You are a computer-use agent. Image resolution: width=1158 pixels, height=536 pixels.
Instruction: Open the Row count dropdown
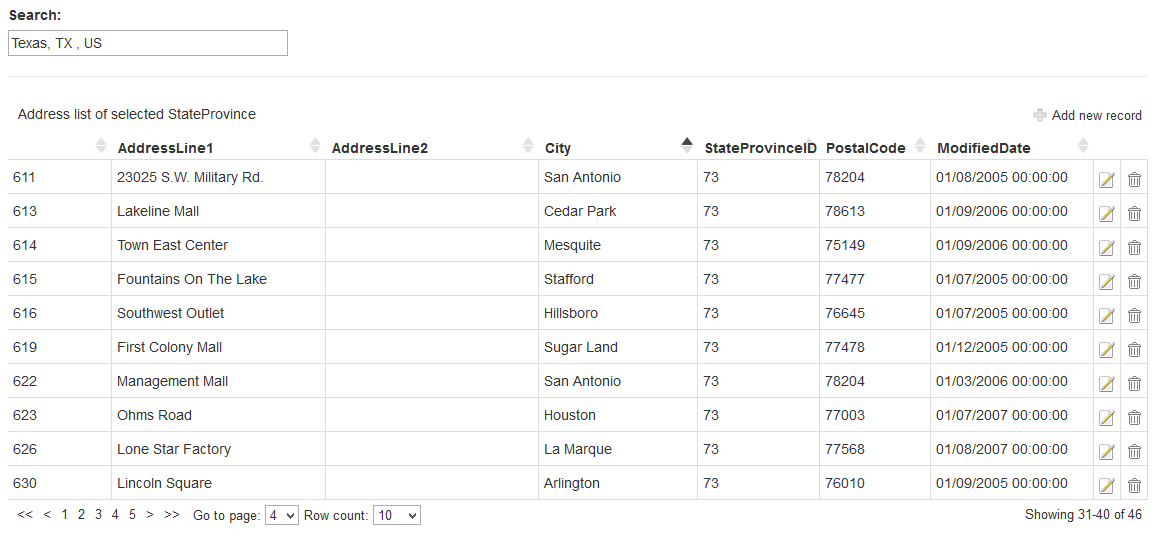tap(396, 515)
